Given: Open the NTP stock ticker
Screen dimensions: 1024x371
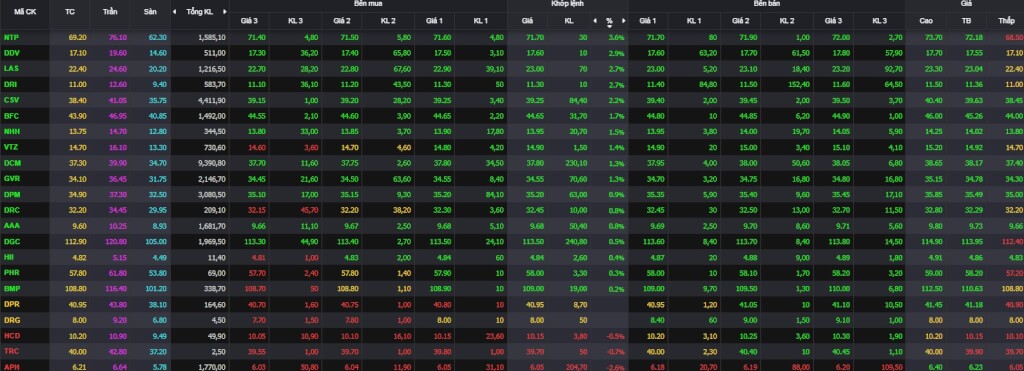Looking at the screenshot, I should (x=11, y=37).
